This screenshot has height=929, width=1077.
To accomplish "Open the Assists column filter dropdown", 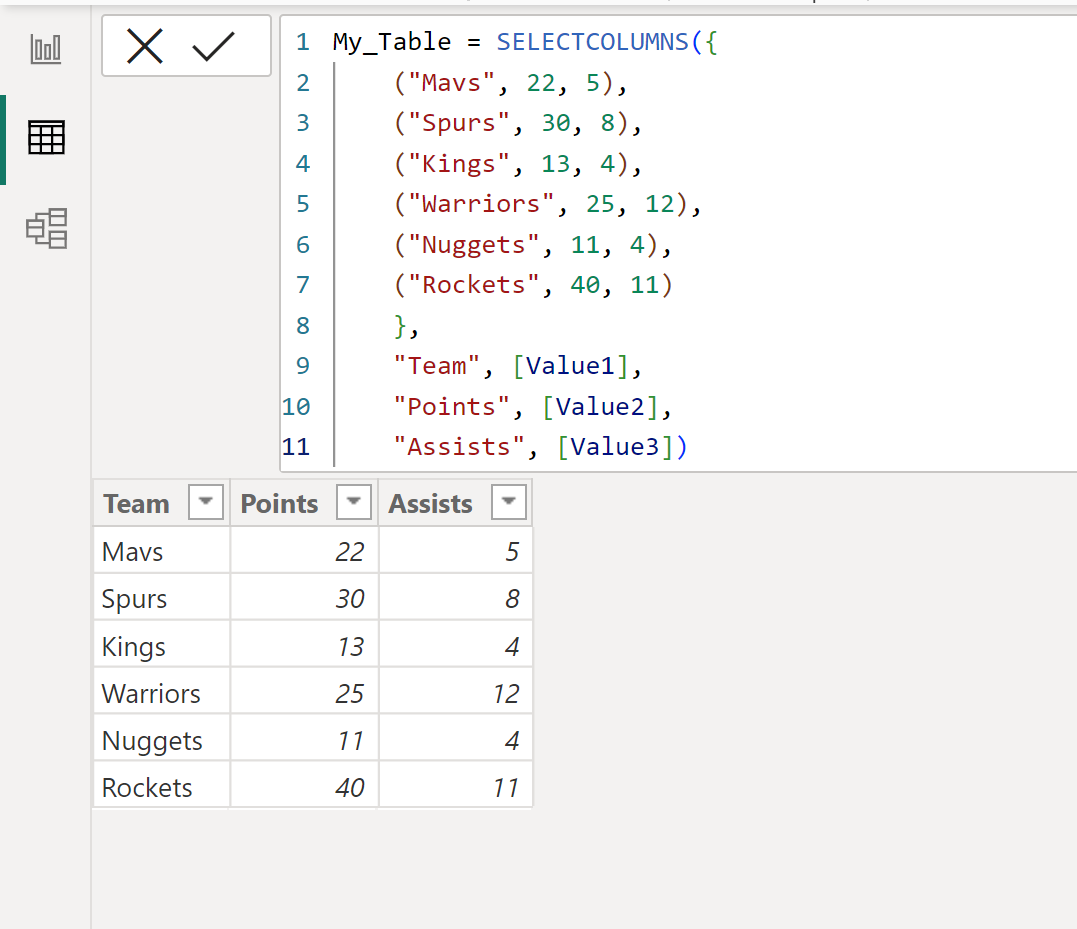I will [x=509, y=502].
